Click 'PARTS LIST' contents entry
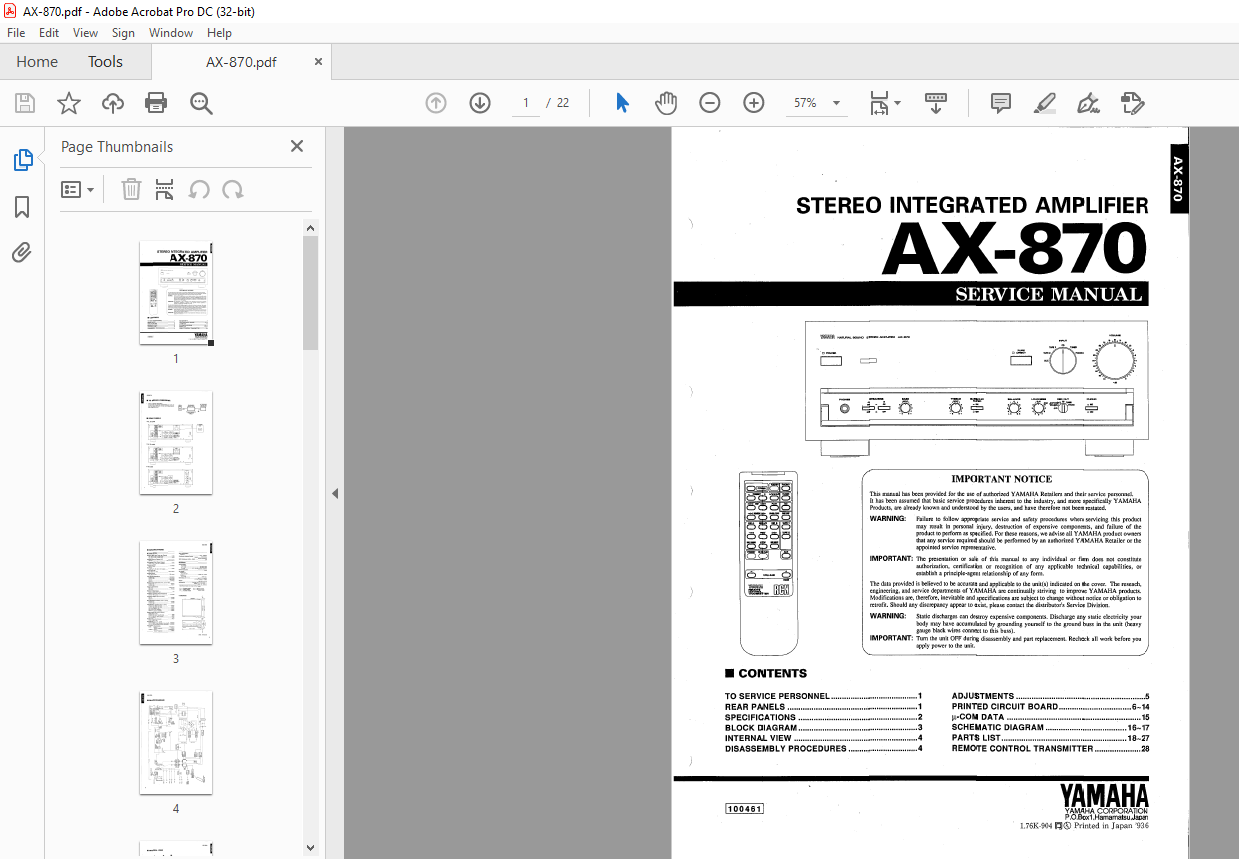 1050,738
